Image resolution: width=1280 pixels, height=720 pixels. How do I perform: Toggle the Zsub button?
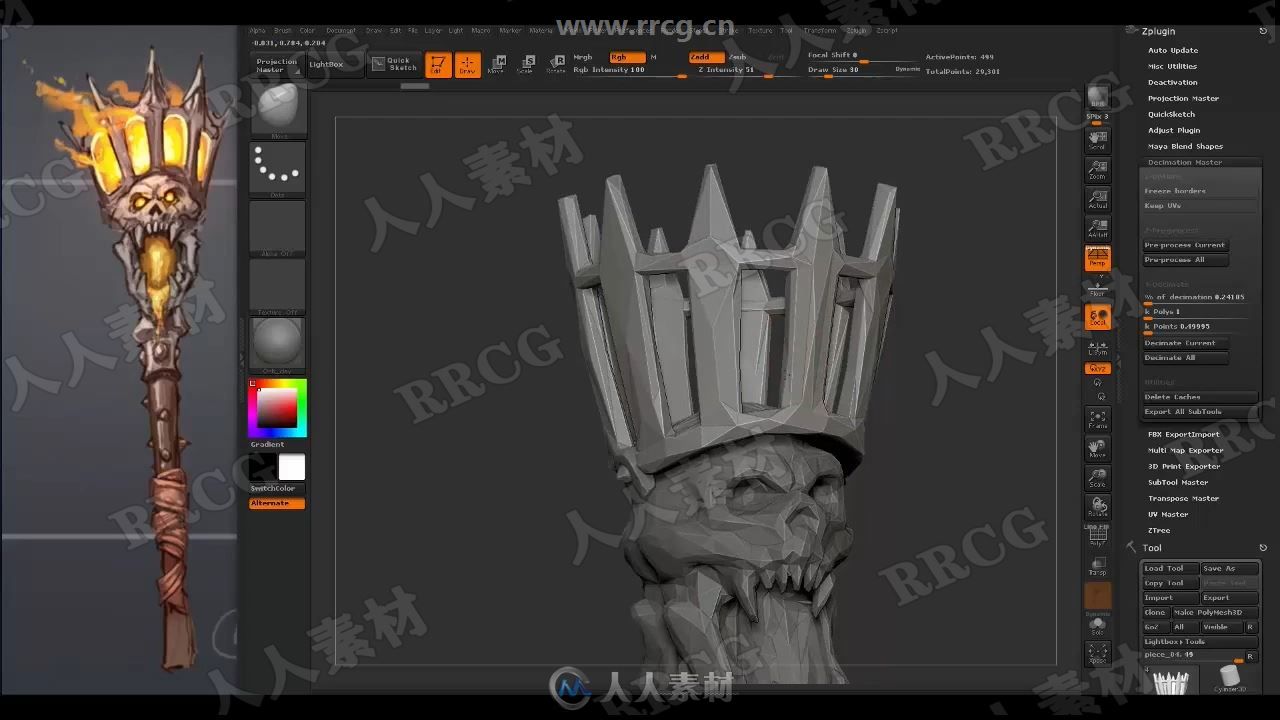[738, 58]
